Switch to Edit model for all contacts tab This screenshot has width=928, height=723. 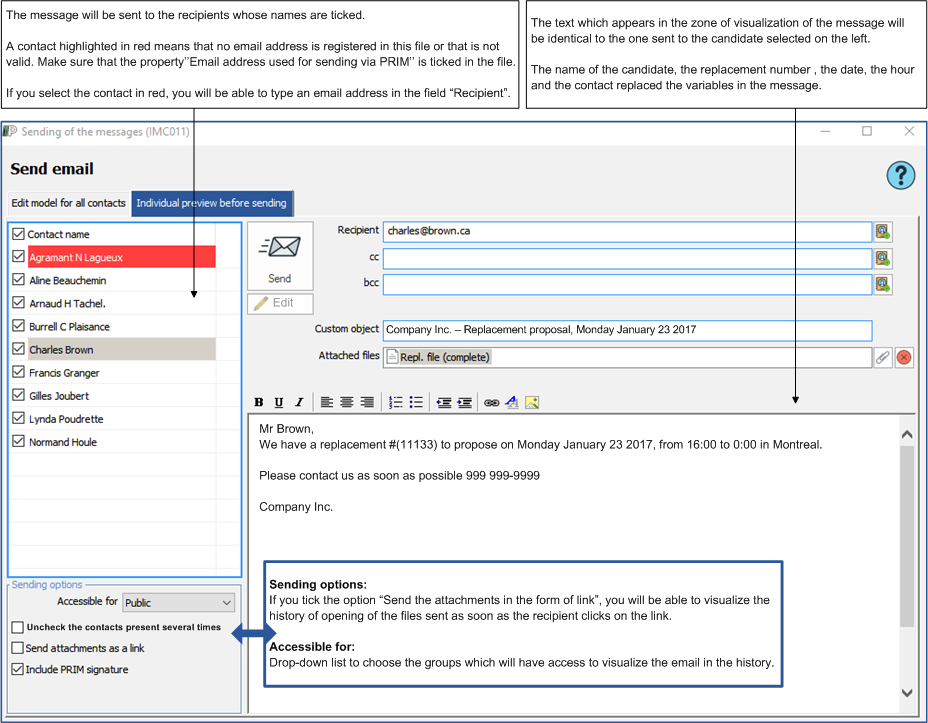[69, 203]
